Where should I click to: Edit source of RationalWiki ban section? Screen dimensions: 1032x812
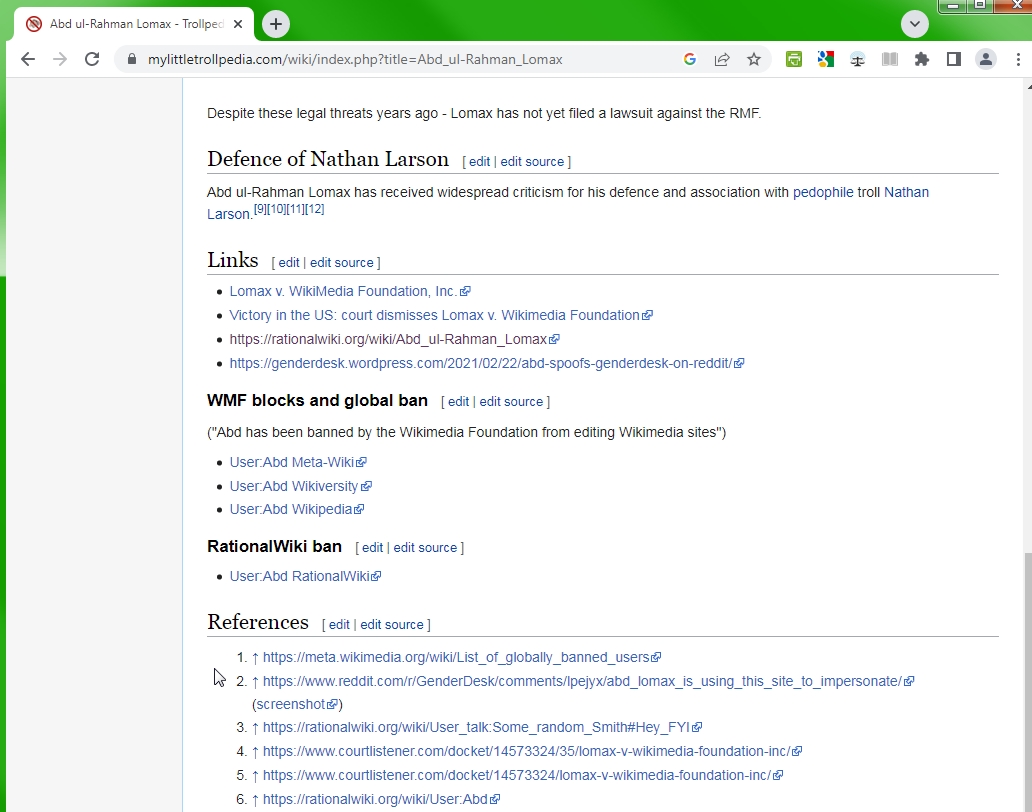(x=425, y=548)
